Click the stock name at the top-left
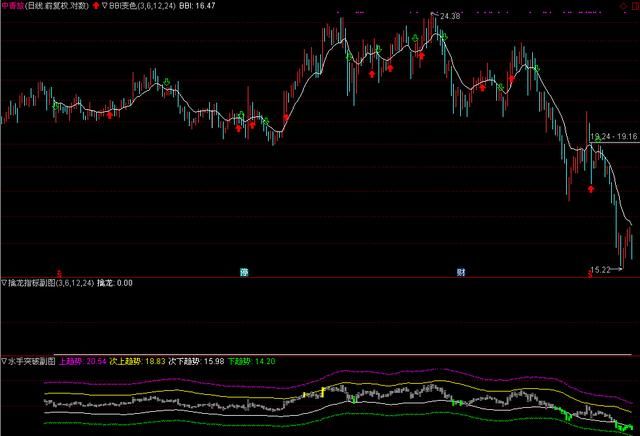 12,6
